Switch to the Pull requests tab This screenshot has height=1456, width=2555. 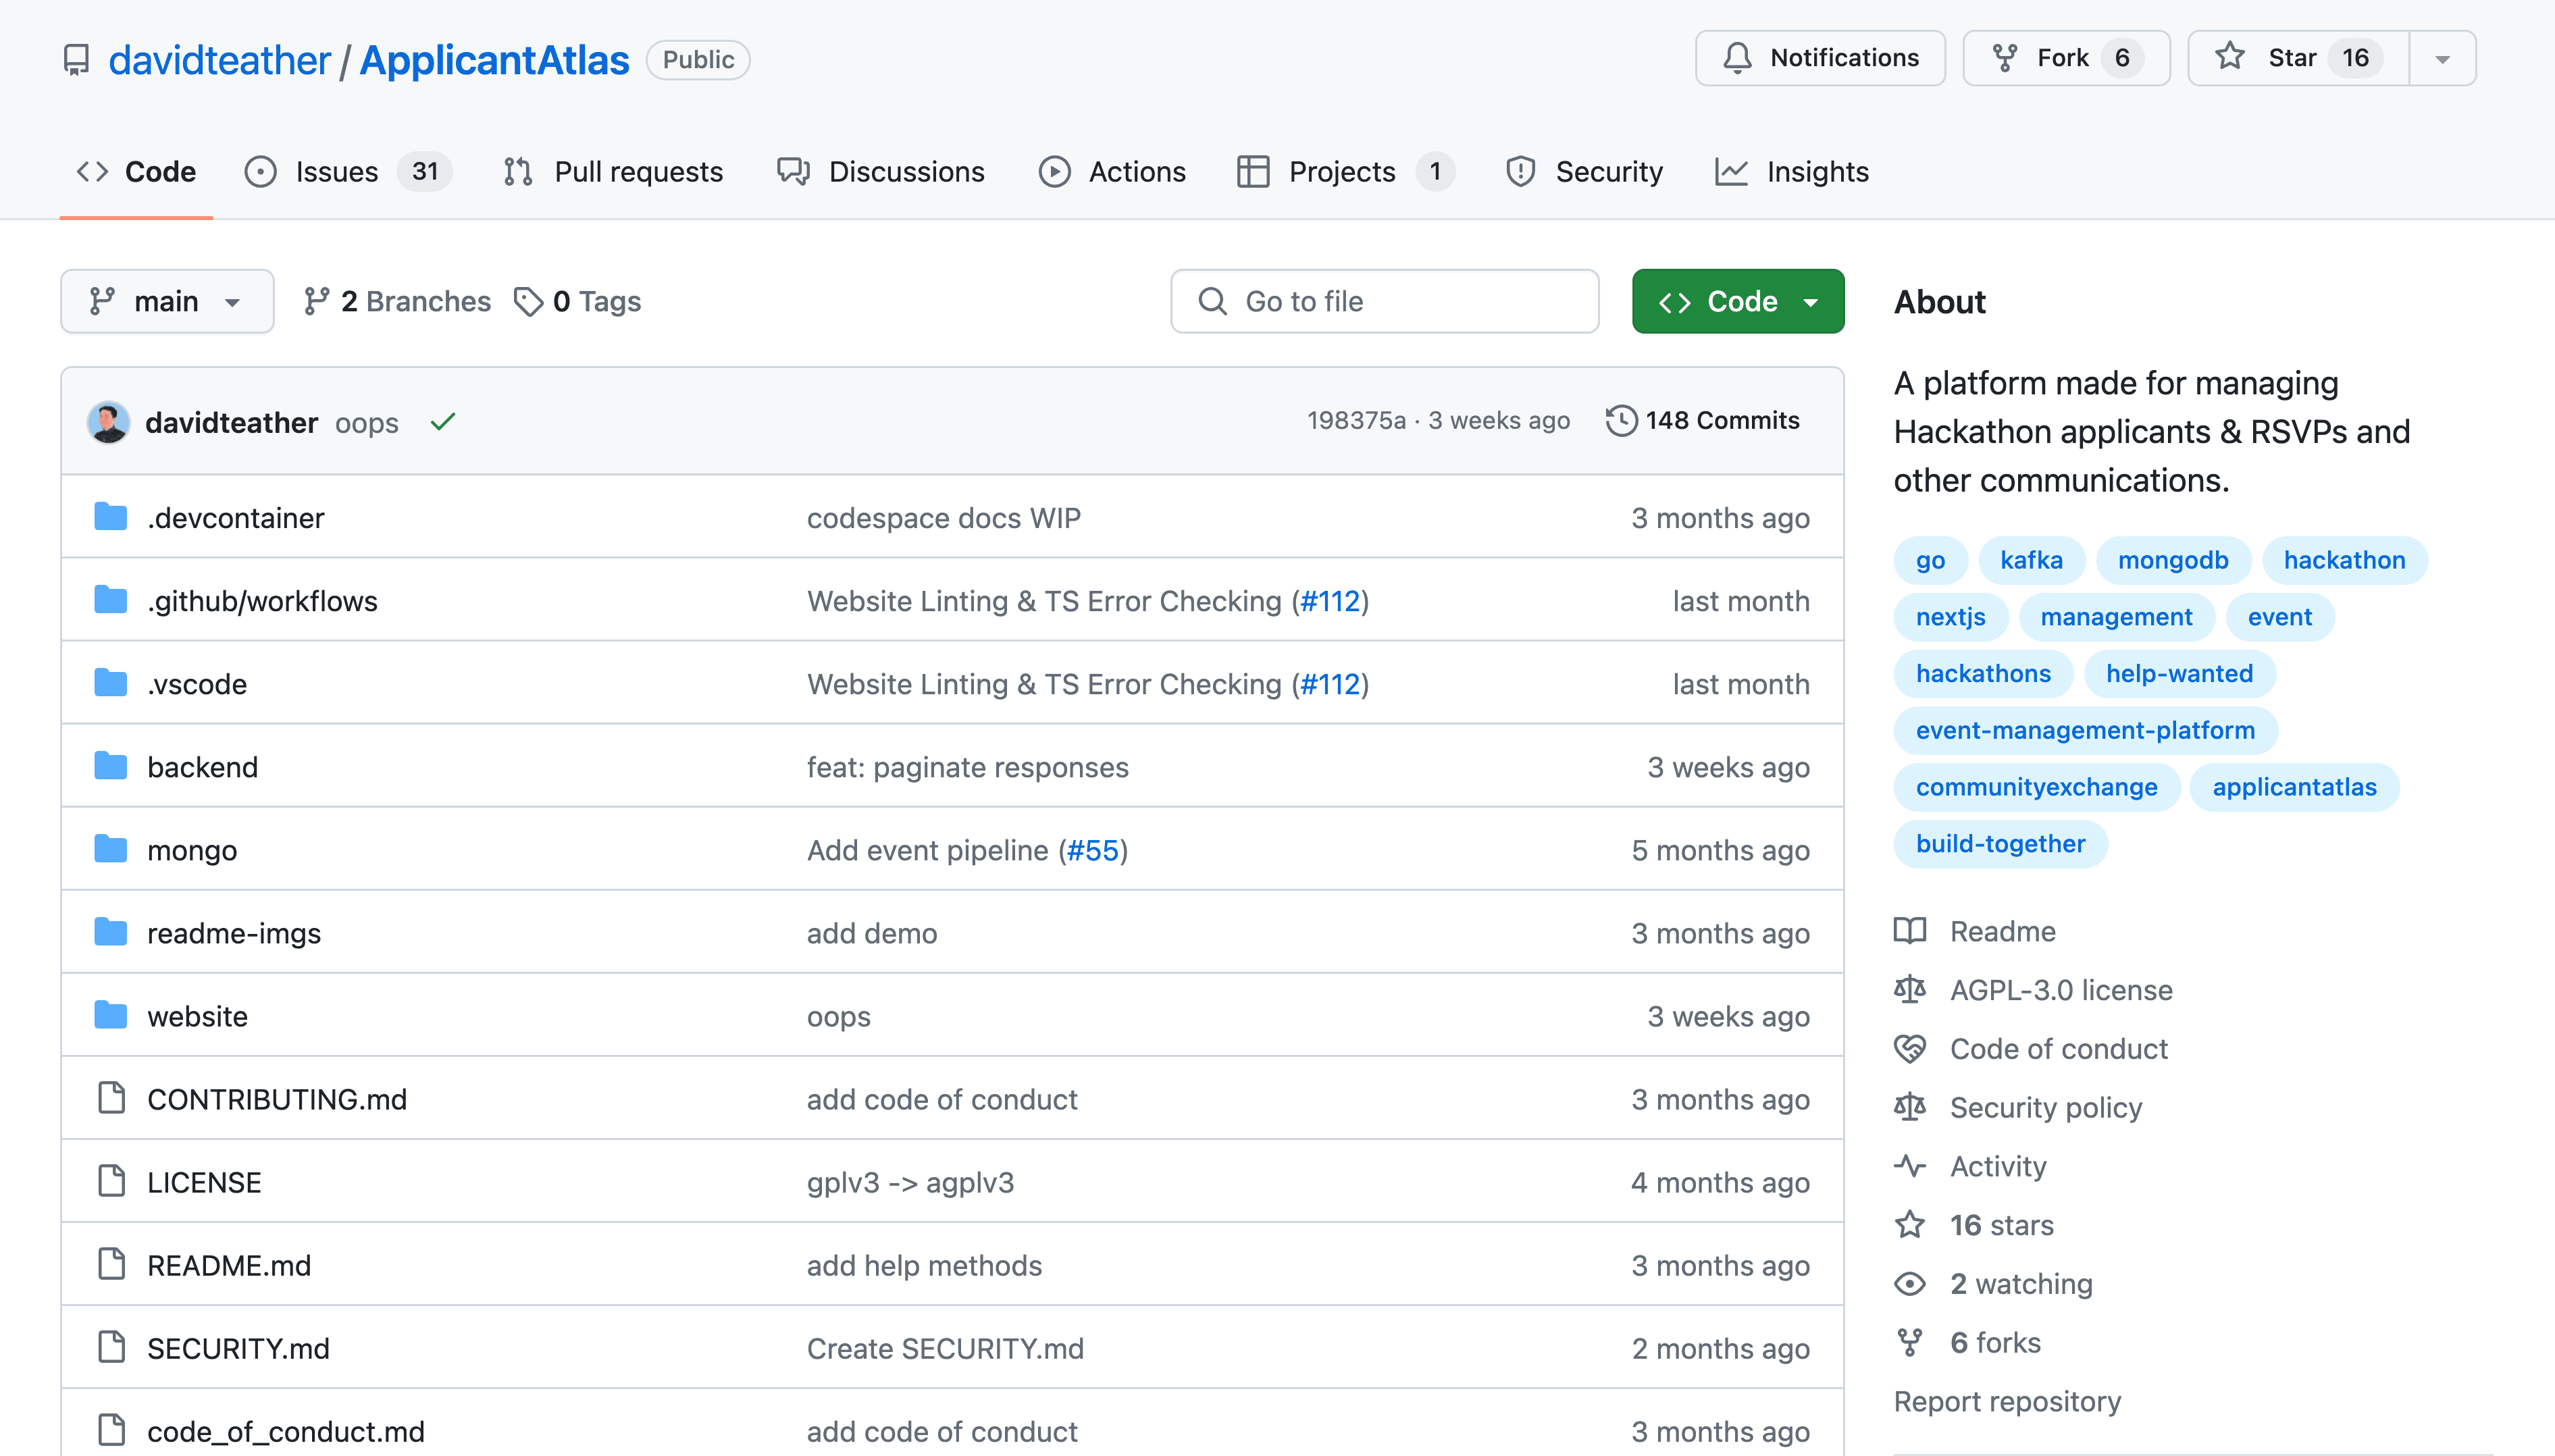(x=612, y=172)
